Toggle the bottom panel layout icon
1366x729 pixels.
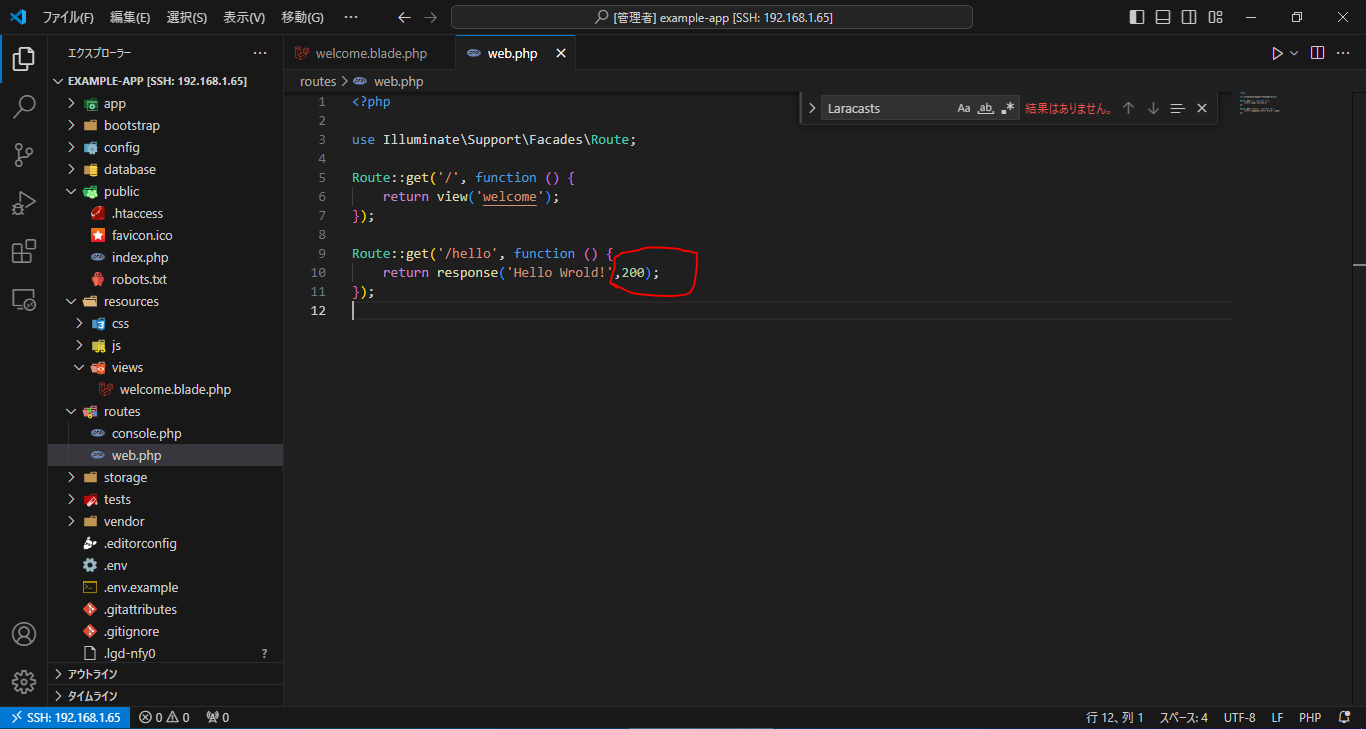pos(1163,17)
